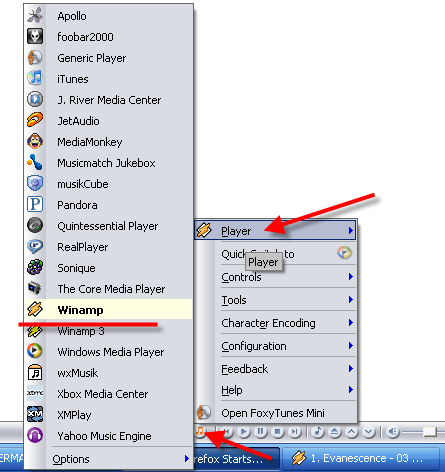445x472 pixels.
Task: Click the orange FoxyTunes main menu icon
Action: click(200, 431)
